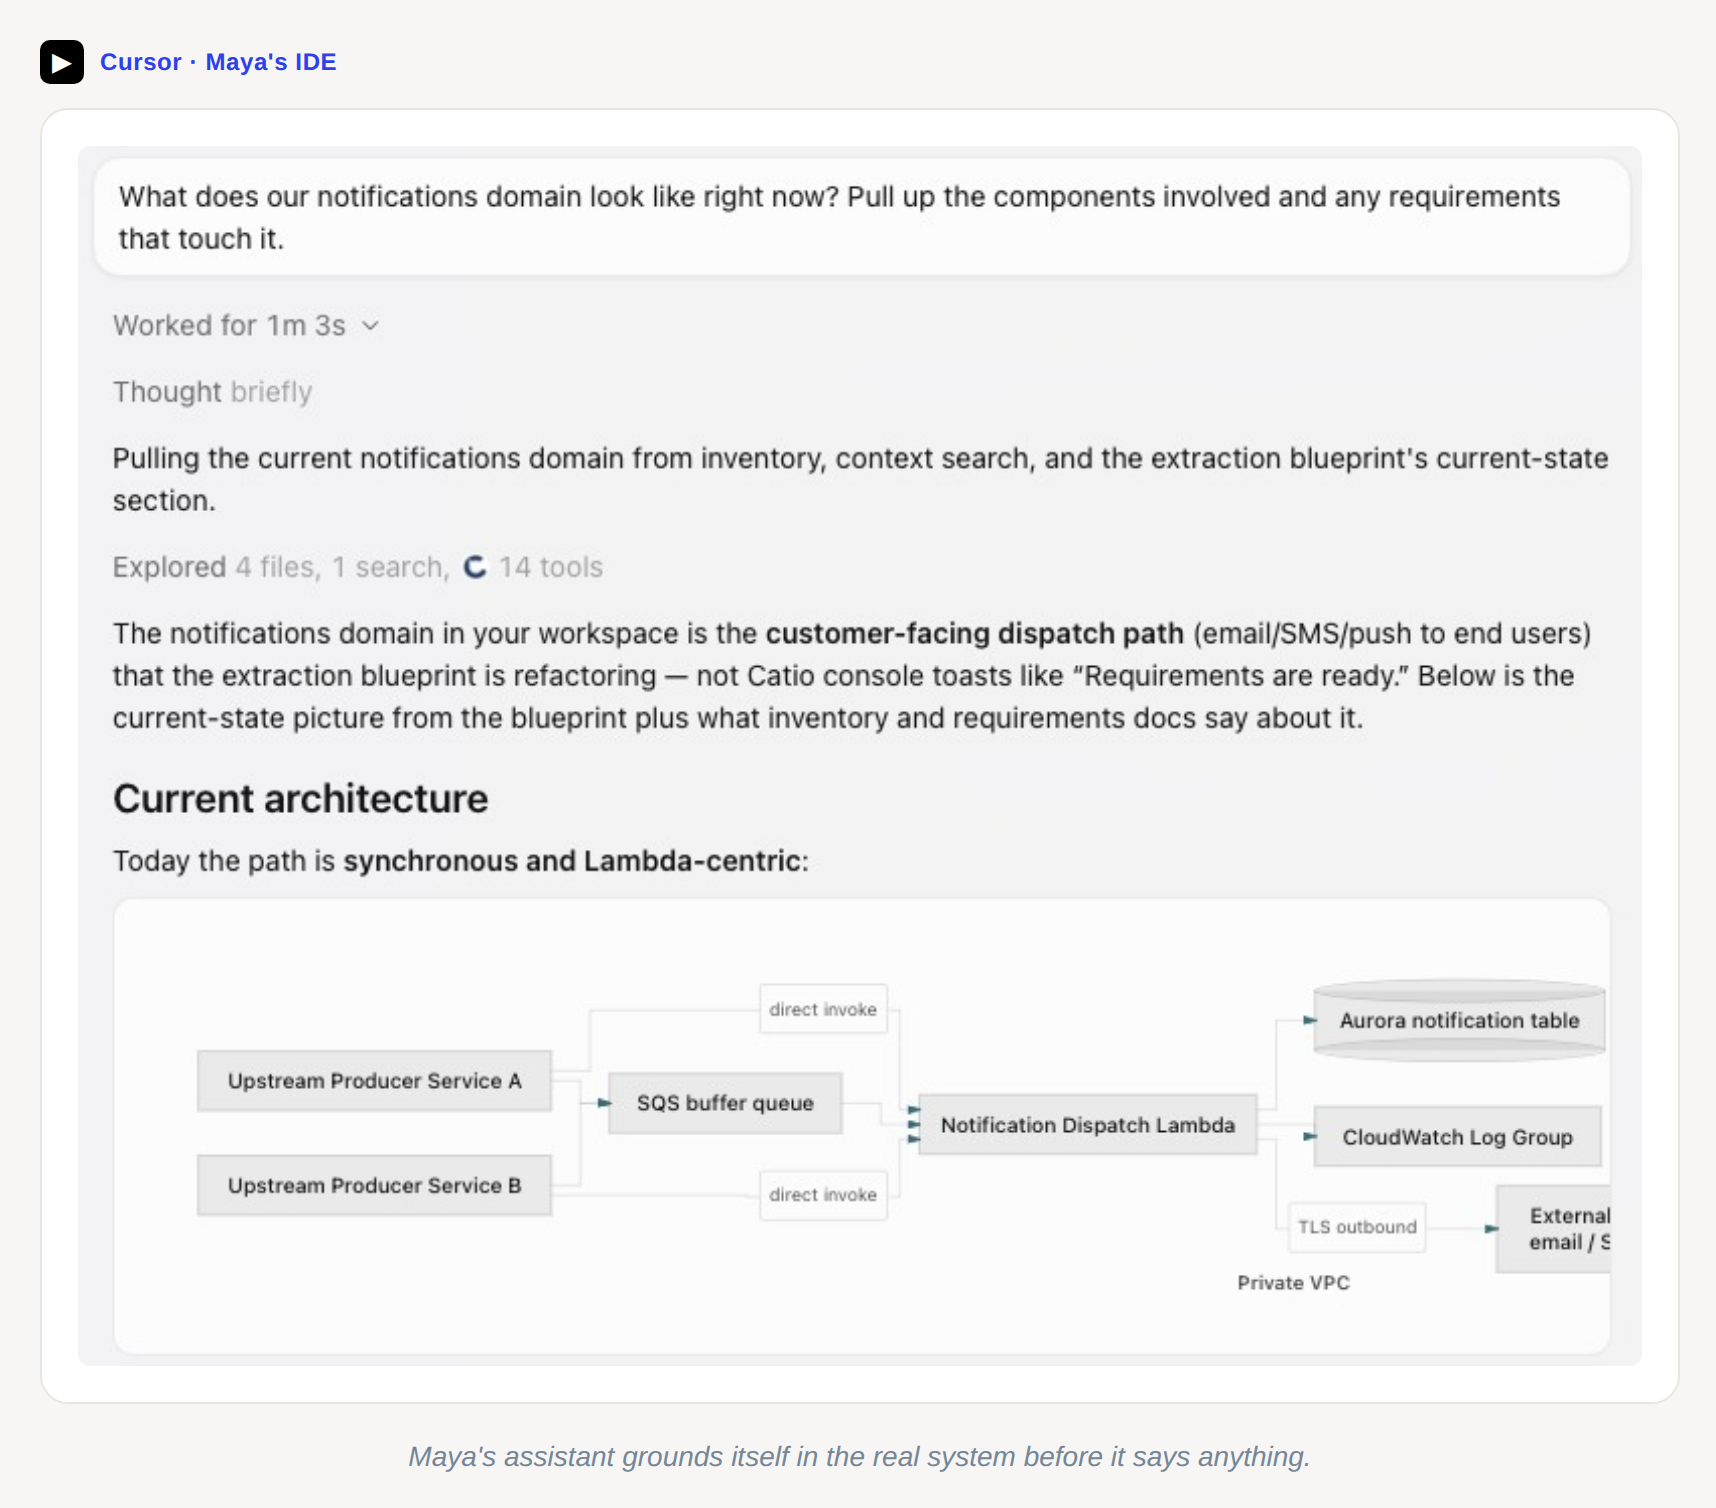Click the user prompt message bubble
This screenshot has width=1716, height=1508.
point(861,217)
